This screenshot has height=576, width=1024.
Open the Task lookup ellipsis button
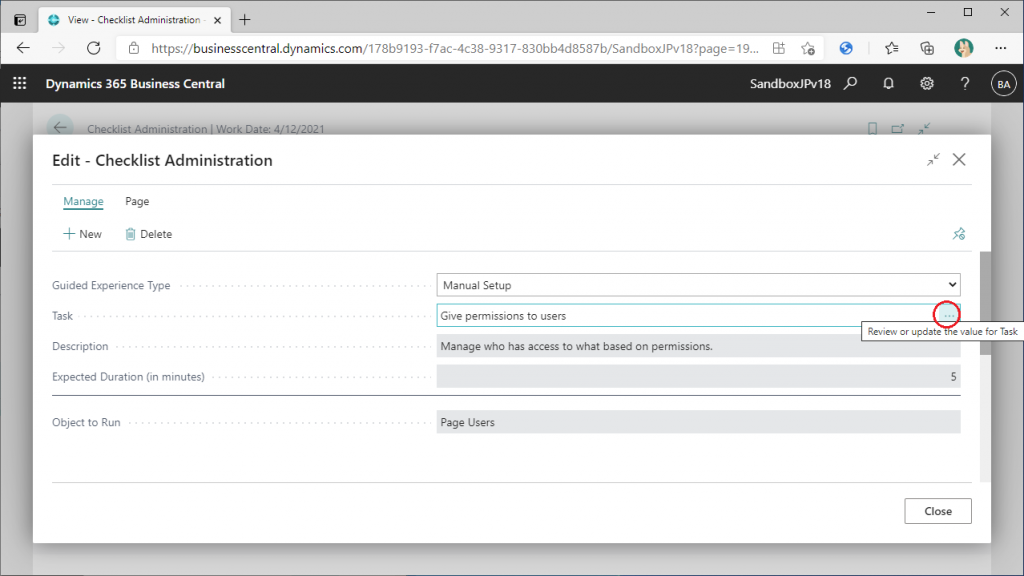pos(948,315)
